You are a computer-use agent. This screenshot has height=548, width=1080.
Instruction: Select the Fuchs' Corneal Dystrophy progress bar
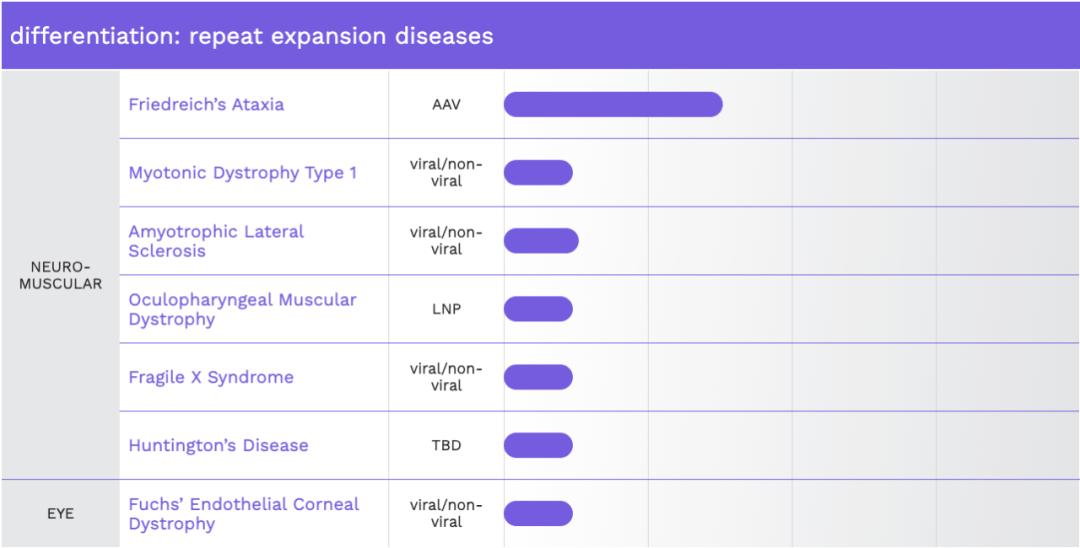(538, 513)
